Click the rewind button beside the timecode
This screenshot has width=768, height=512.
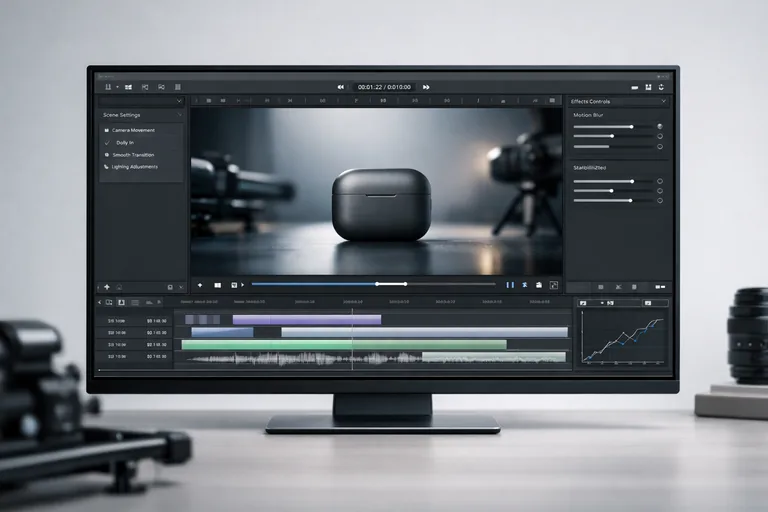click(x=341, y=87)
